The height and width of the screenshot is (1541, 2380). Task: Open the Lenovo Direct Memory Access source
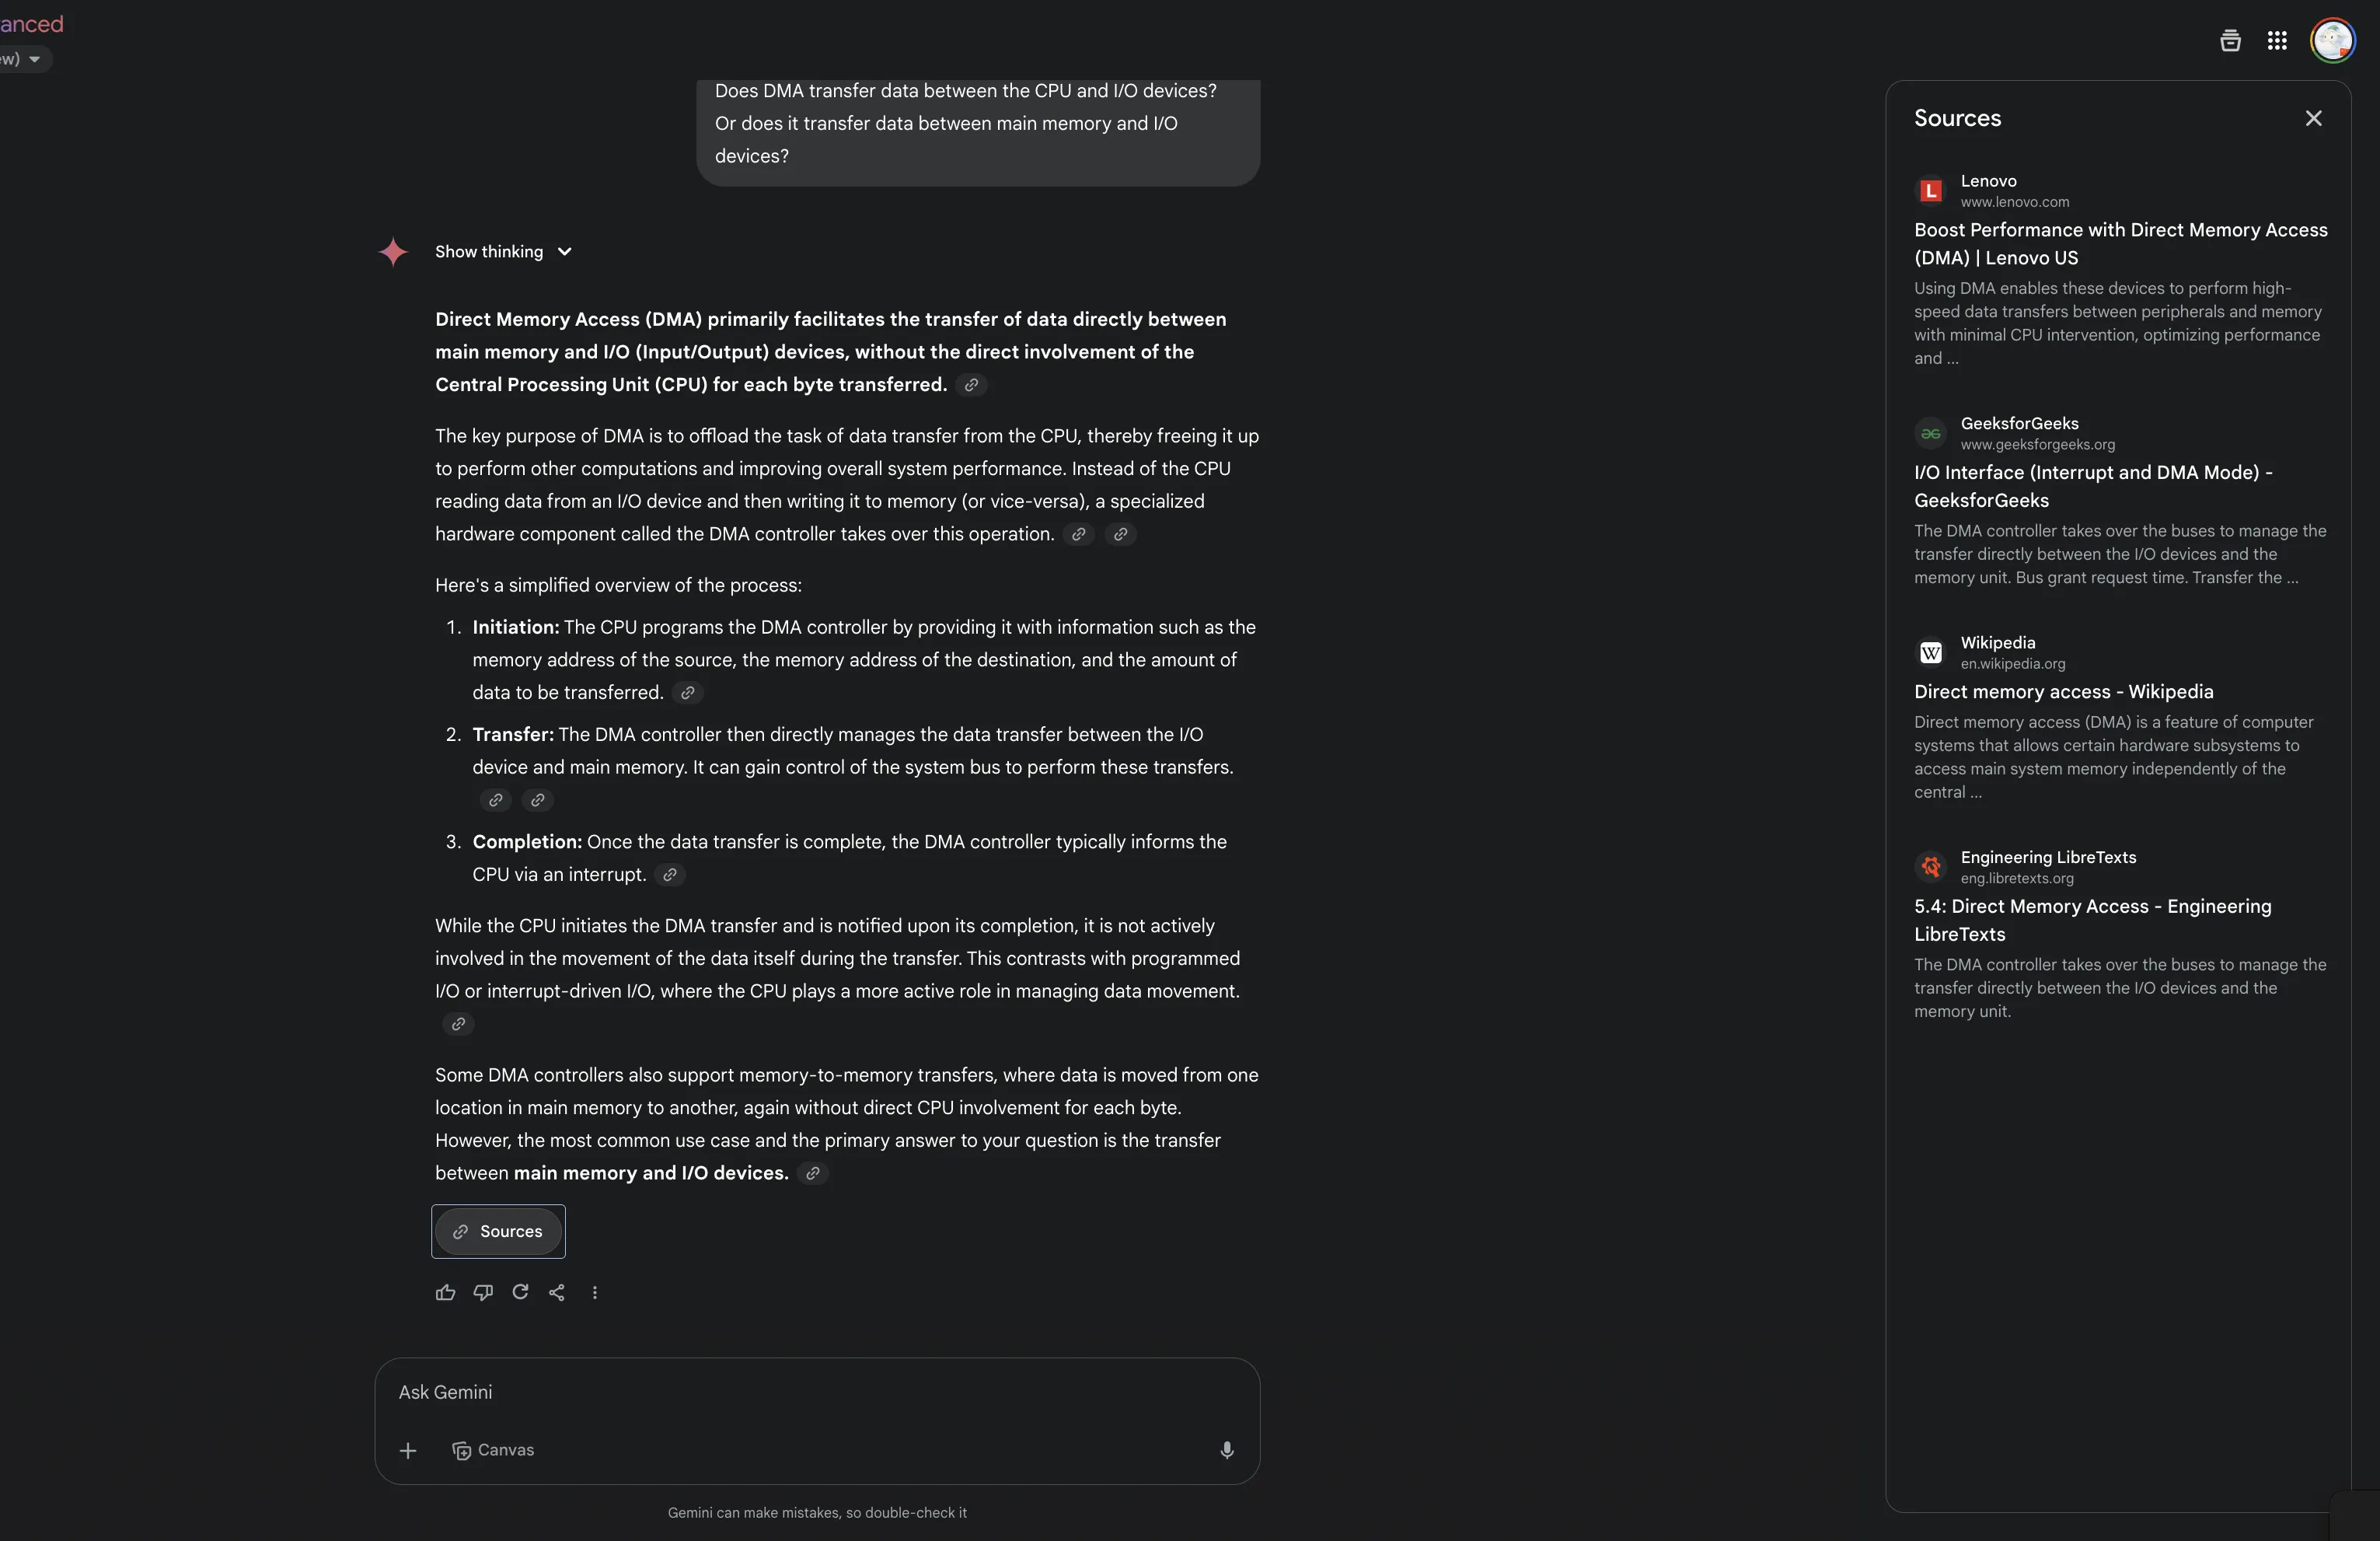pyautogui.click(x=2120, y=243)
